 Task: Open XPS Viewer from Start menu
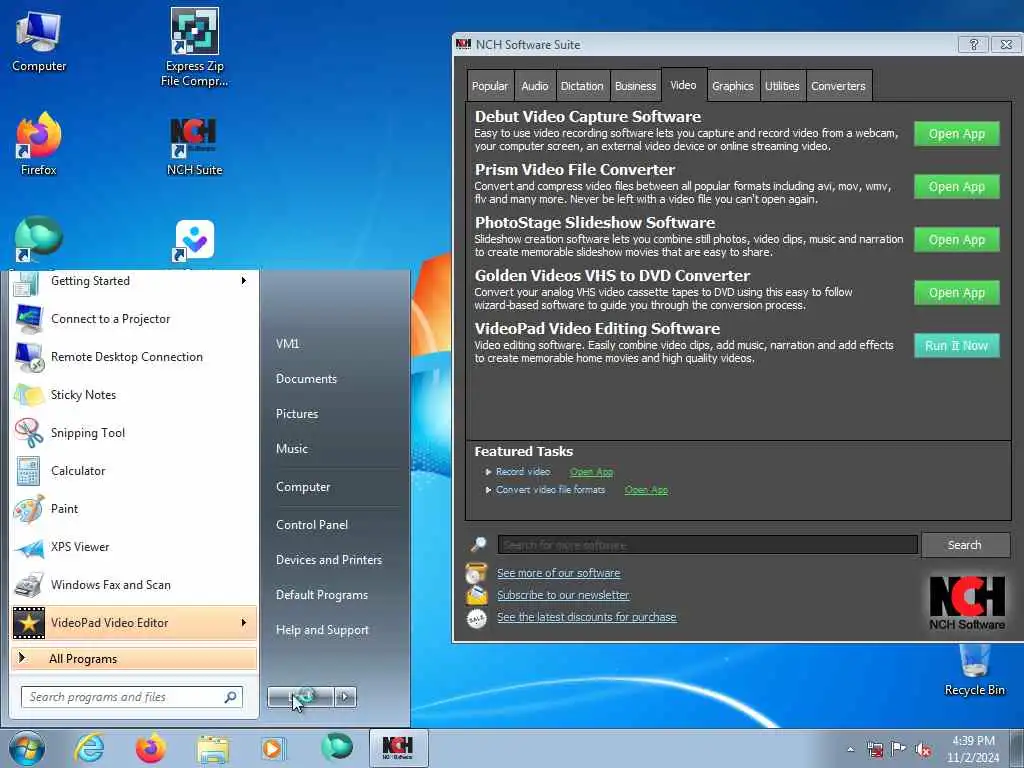click(134, 547)
